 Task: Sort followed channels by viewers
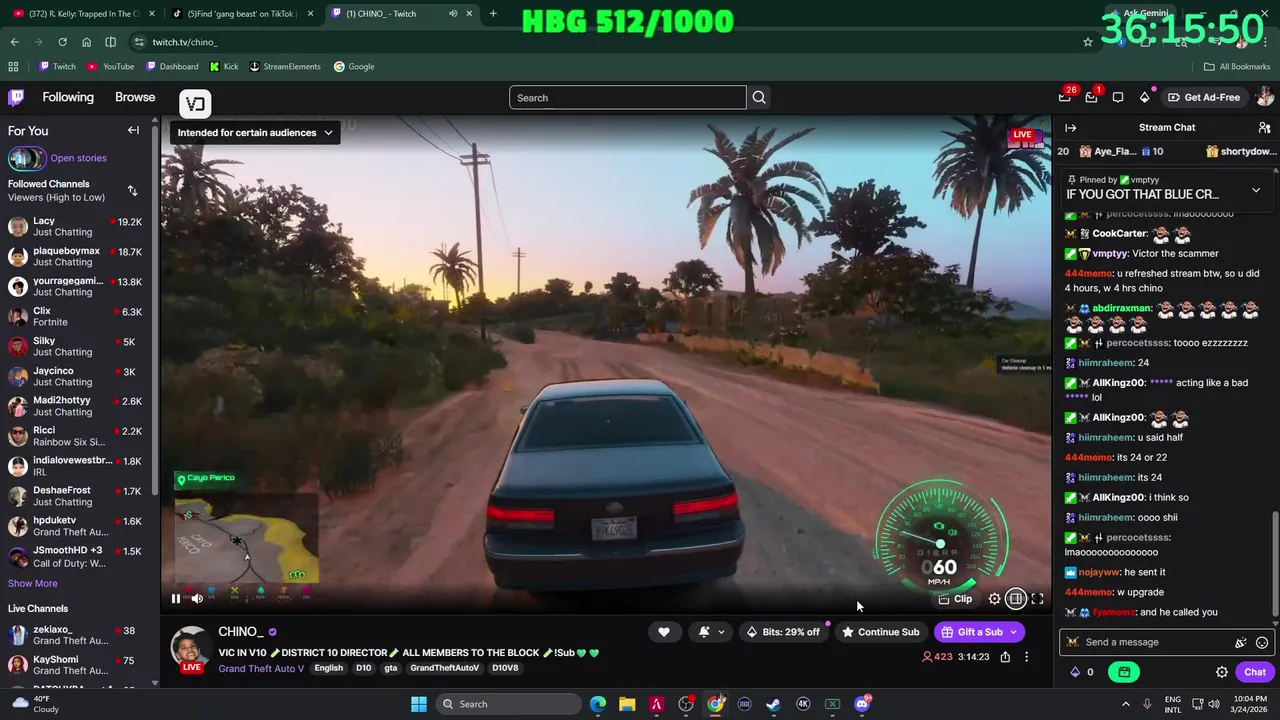click(132, 190)
